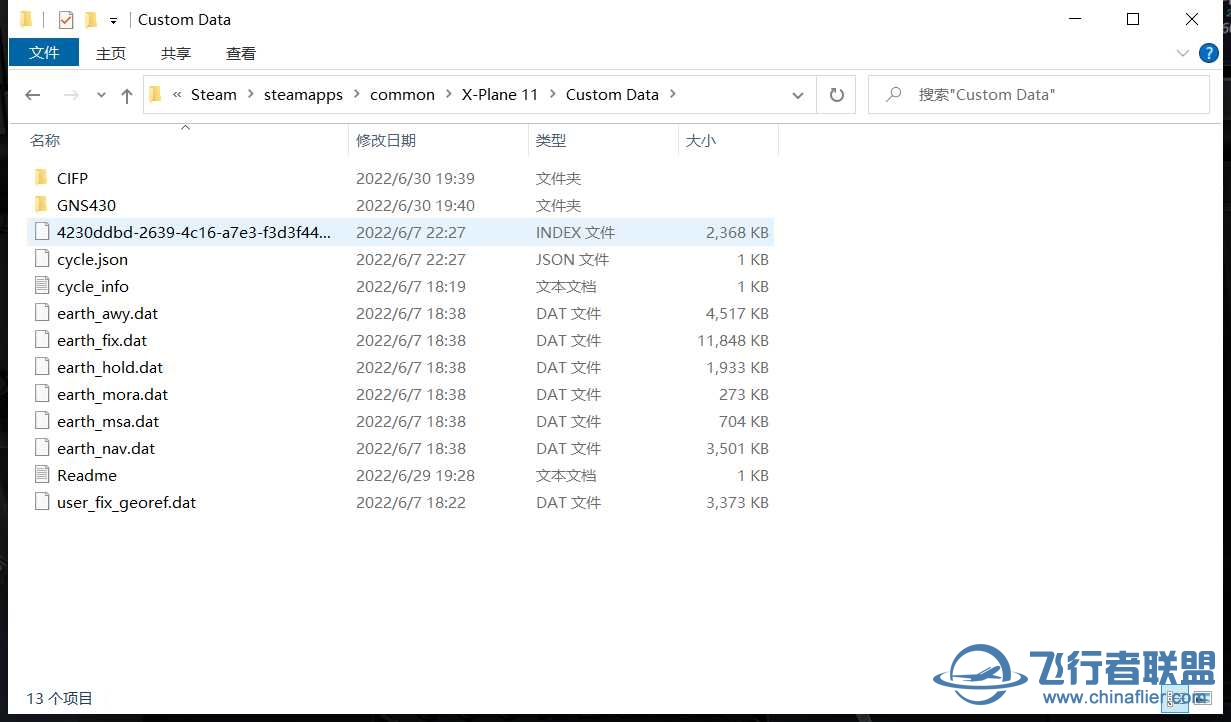1231x722 pixels.
Task: Select the Readme text document icon
Action: (41, 475)
